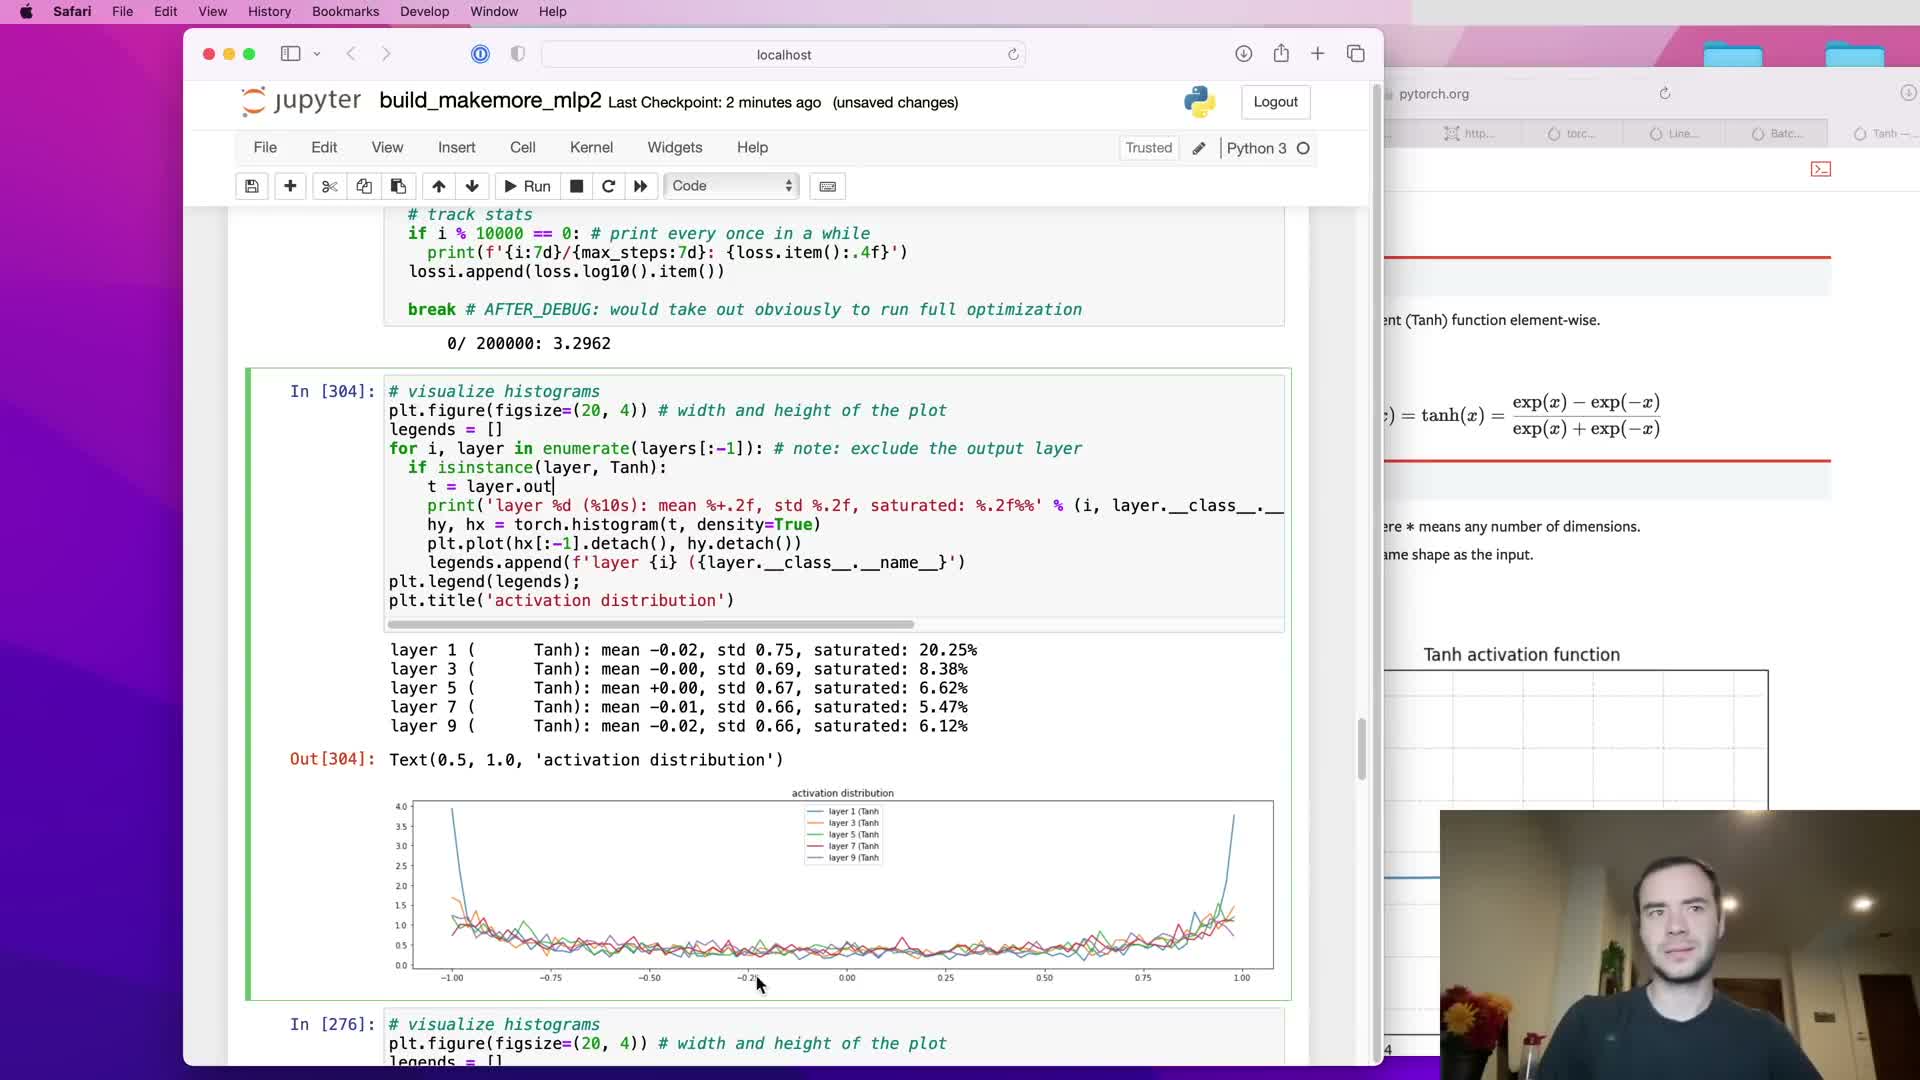Toggle the privacy shield in Safari toolbar

517,54
